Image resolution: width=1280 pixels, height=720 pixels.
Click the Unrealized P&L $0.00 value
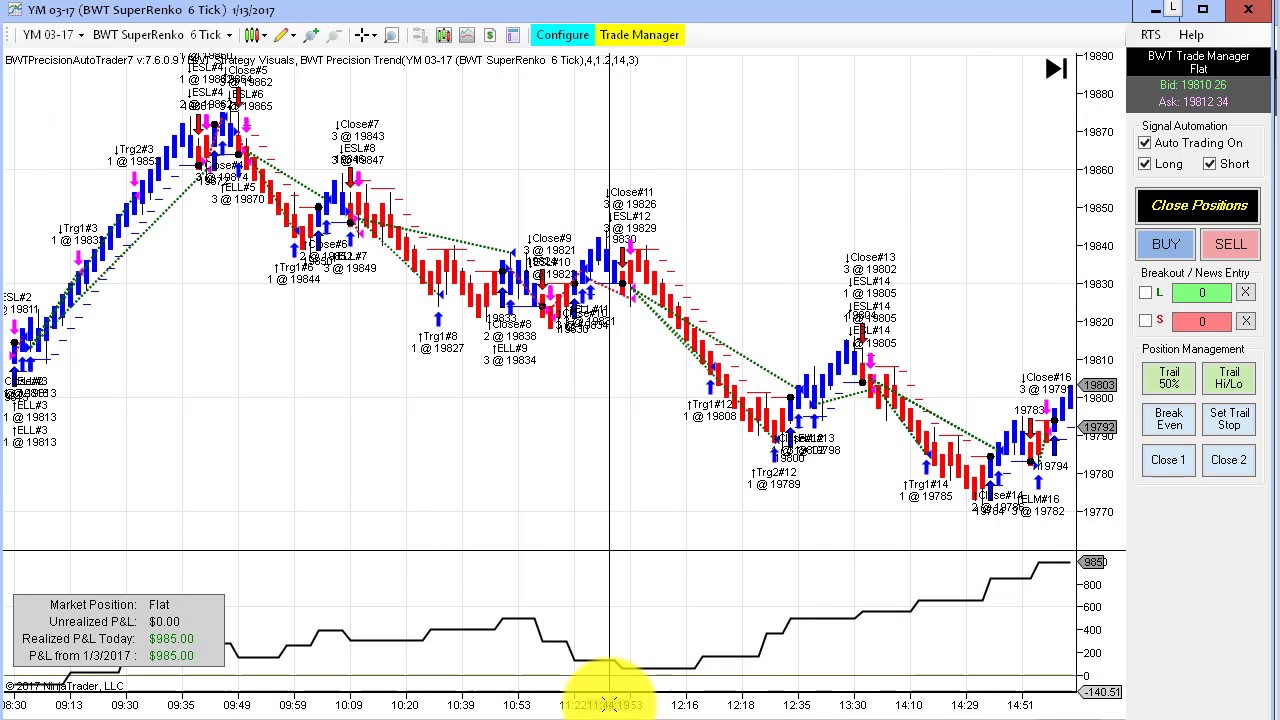(164, 622)
